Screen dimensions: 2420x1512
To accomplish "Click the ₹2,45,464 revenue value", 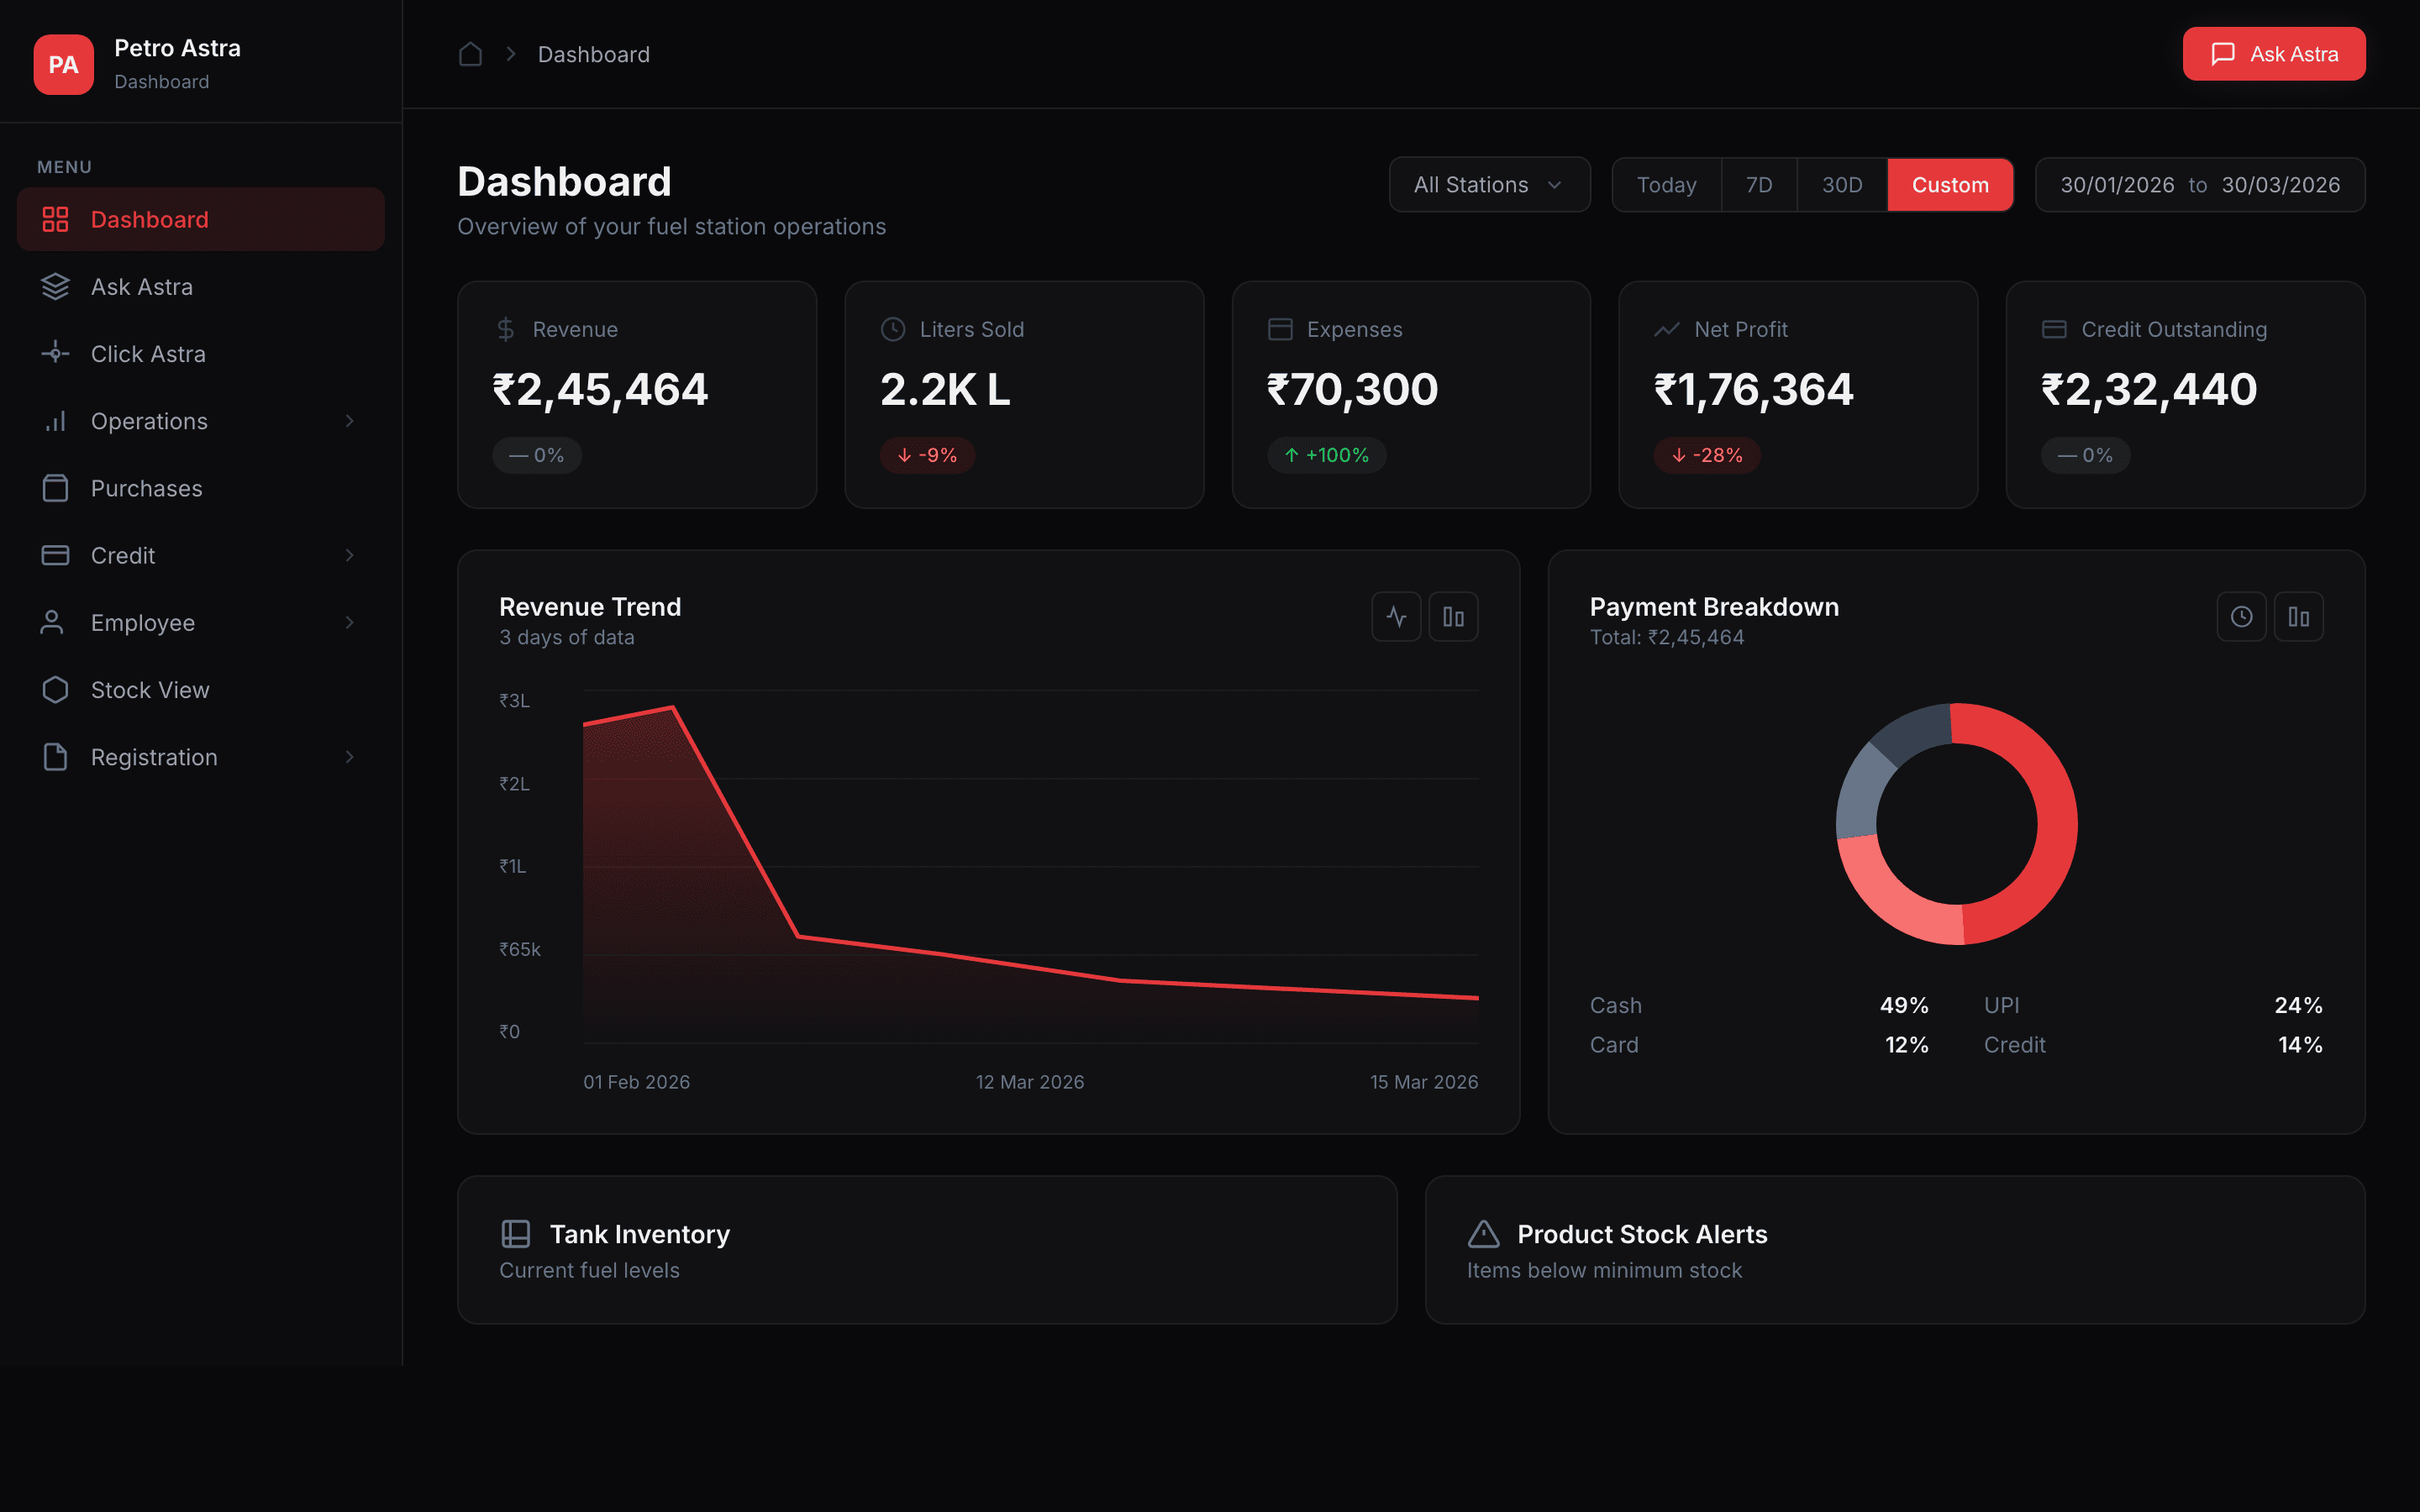I will [x=600, y=389].
